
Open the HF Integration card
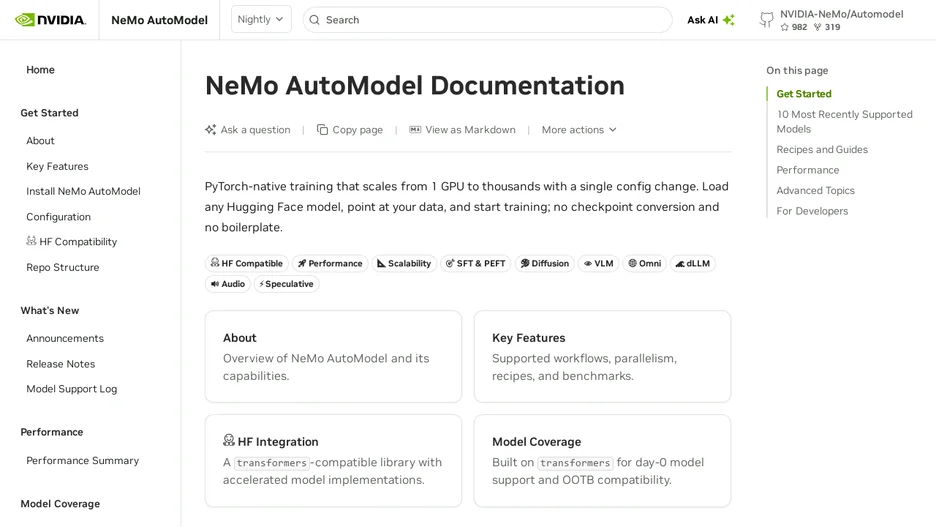tap(333, 461)
